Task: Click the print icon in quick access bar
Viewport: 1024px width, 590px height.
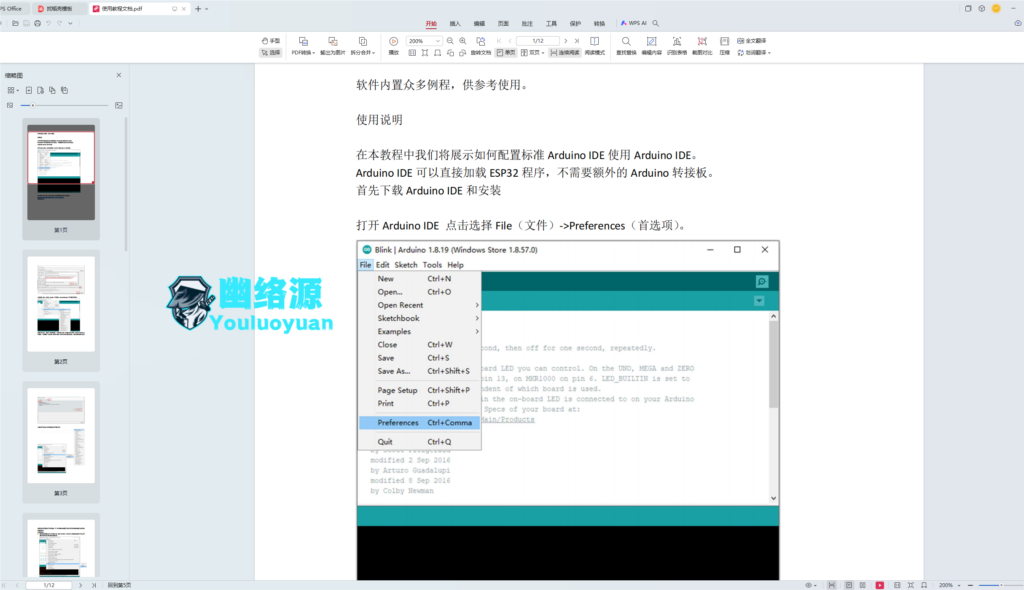Action: tap(37, 24)
